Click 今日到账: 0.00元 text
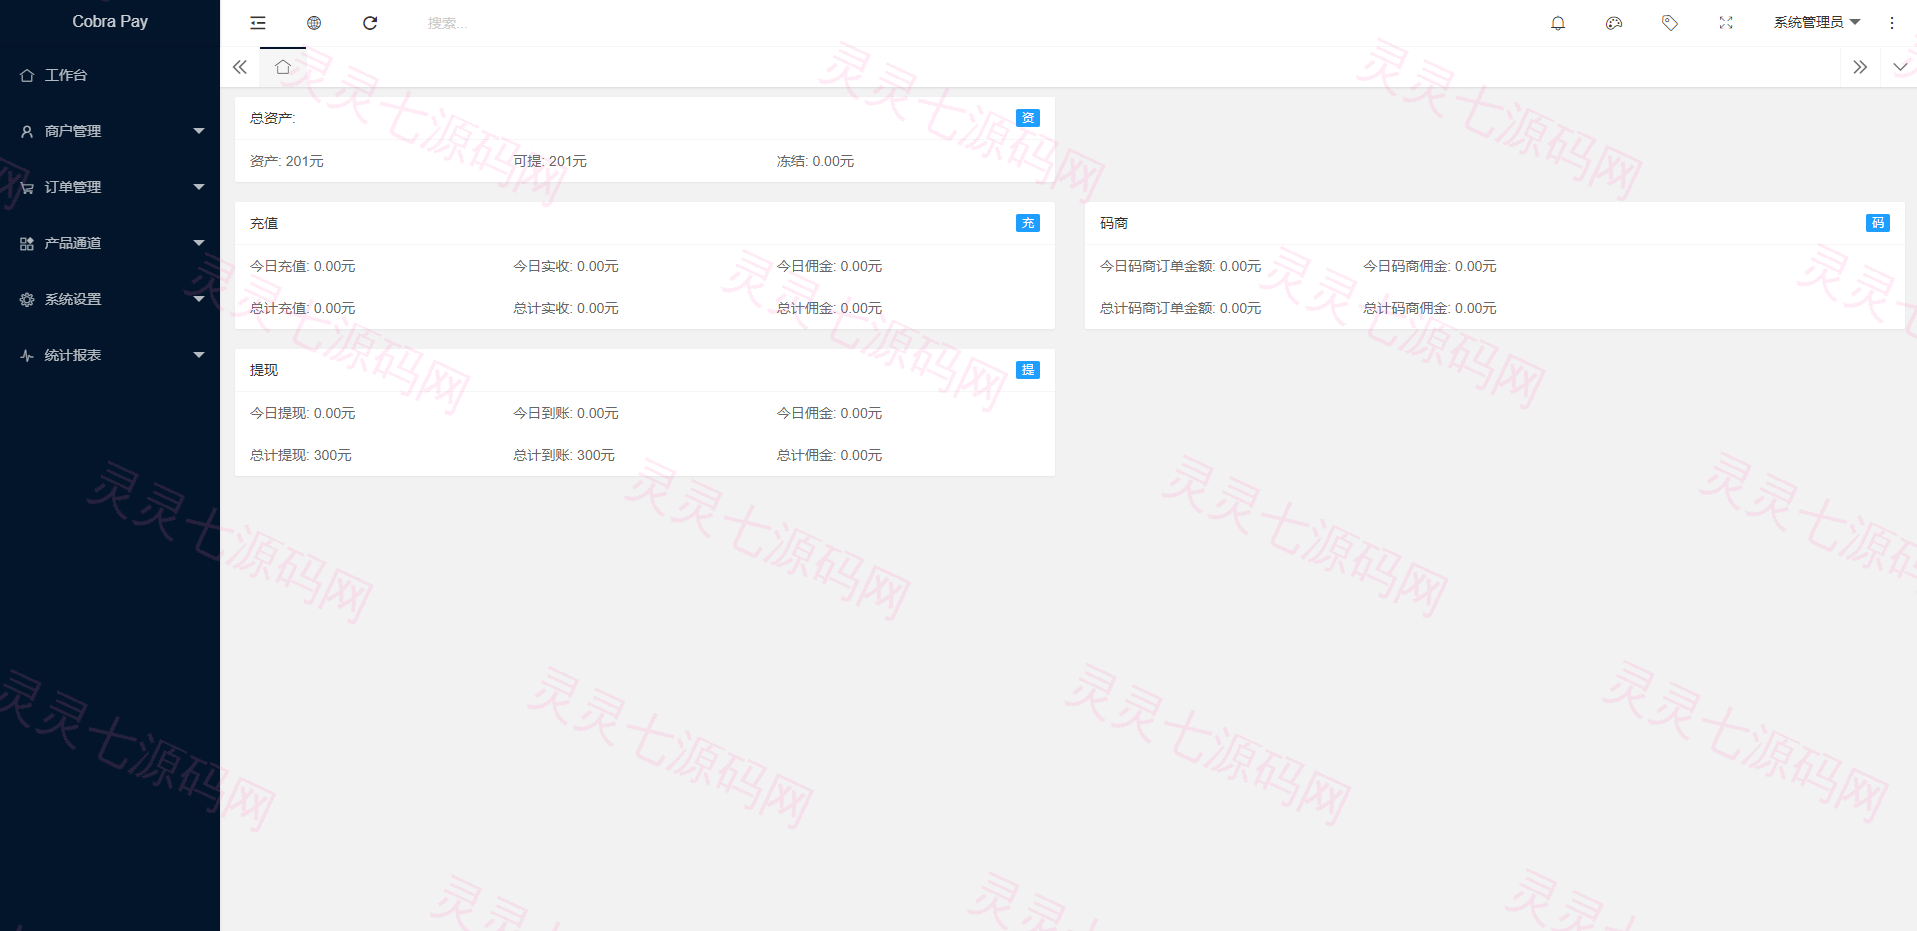 point(566,413)
